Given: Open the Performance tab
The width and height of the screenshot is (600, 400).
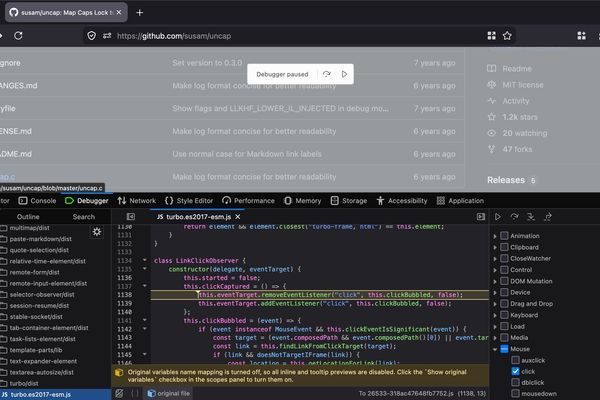Looking at the screenshot, I should click(248, 201).
